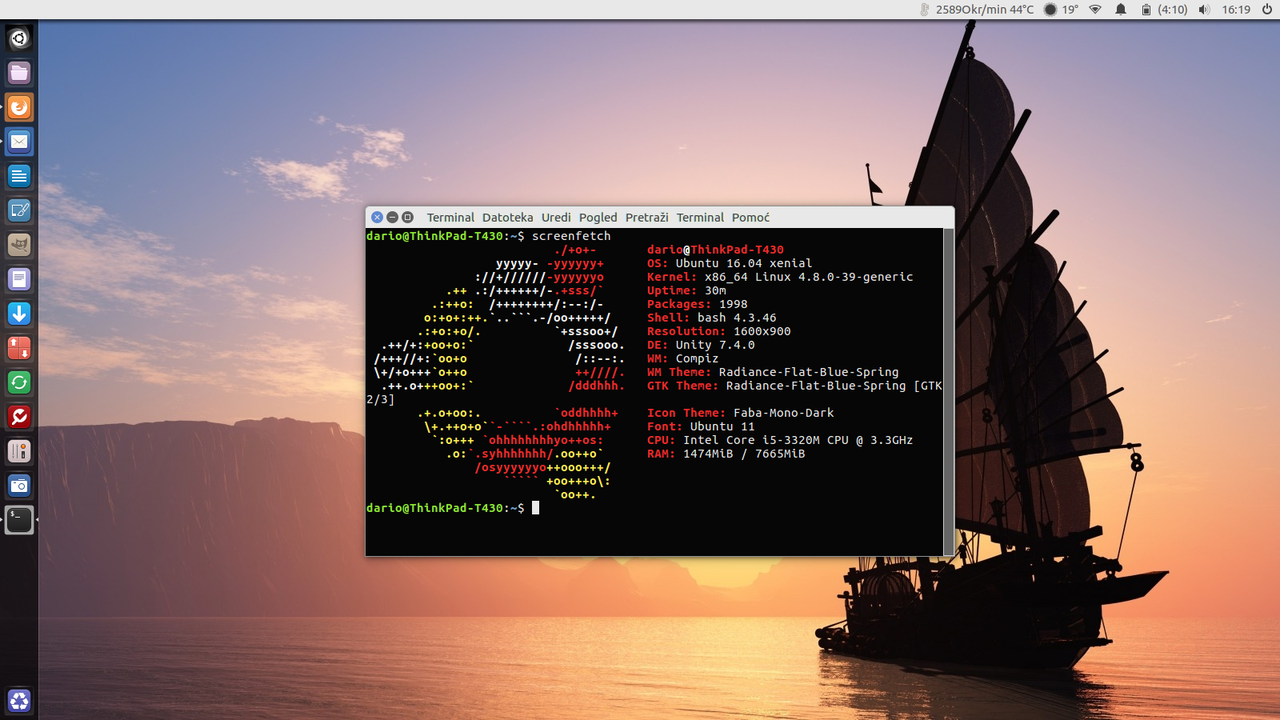The width and height of the screenshot is (1280, 720).
Task: Open the Uredi menu
Action: click(556, 217)
